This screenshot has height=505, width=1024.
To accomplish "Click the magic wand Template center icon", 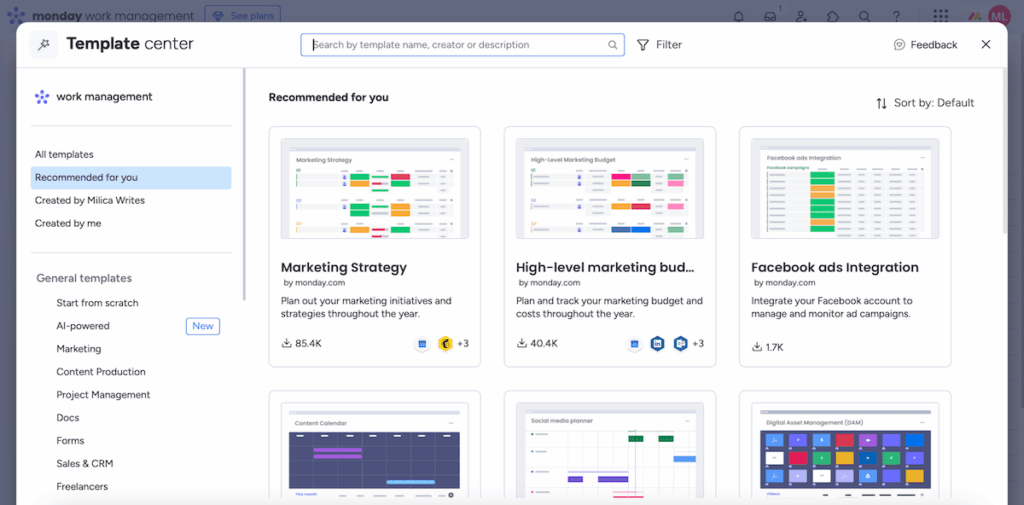I will 43,45.
